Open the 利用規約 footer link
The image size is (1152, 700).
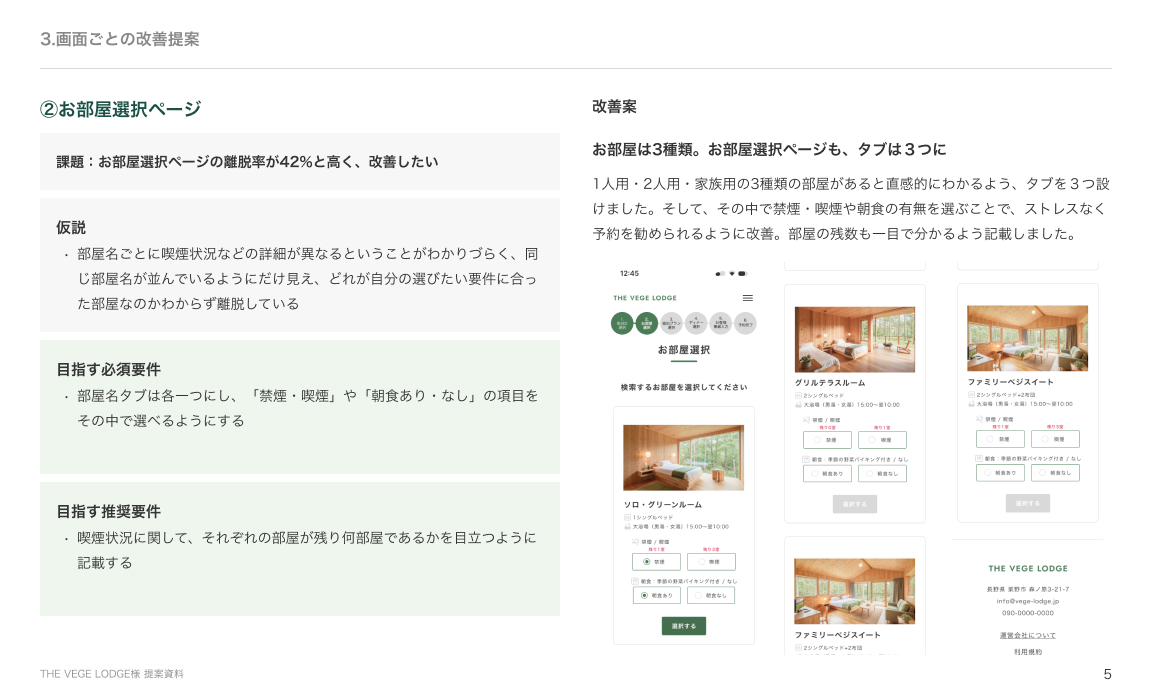coord(1027,652)
